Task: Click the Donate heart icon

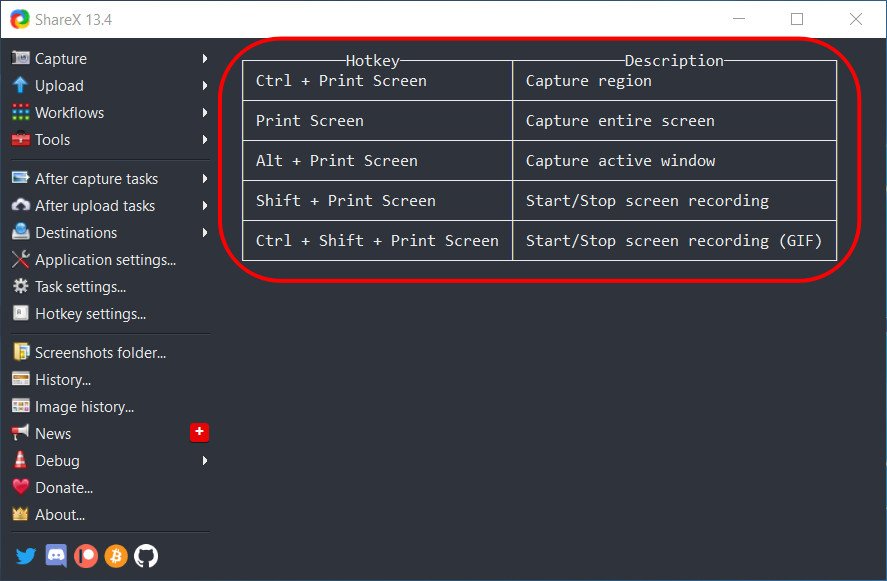Action: (x=20, y=487)
